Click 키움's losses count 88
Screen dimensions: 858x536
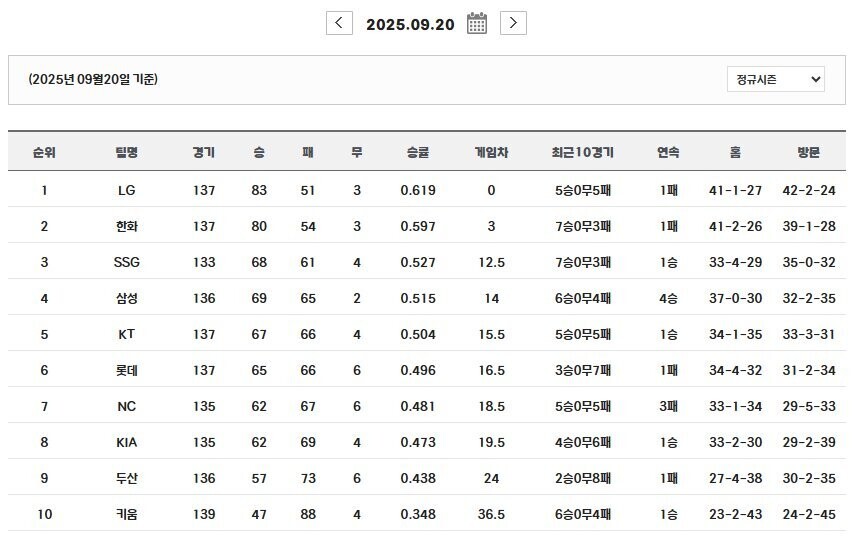308,514
